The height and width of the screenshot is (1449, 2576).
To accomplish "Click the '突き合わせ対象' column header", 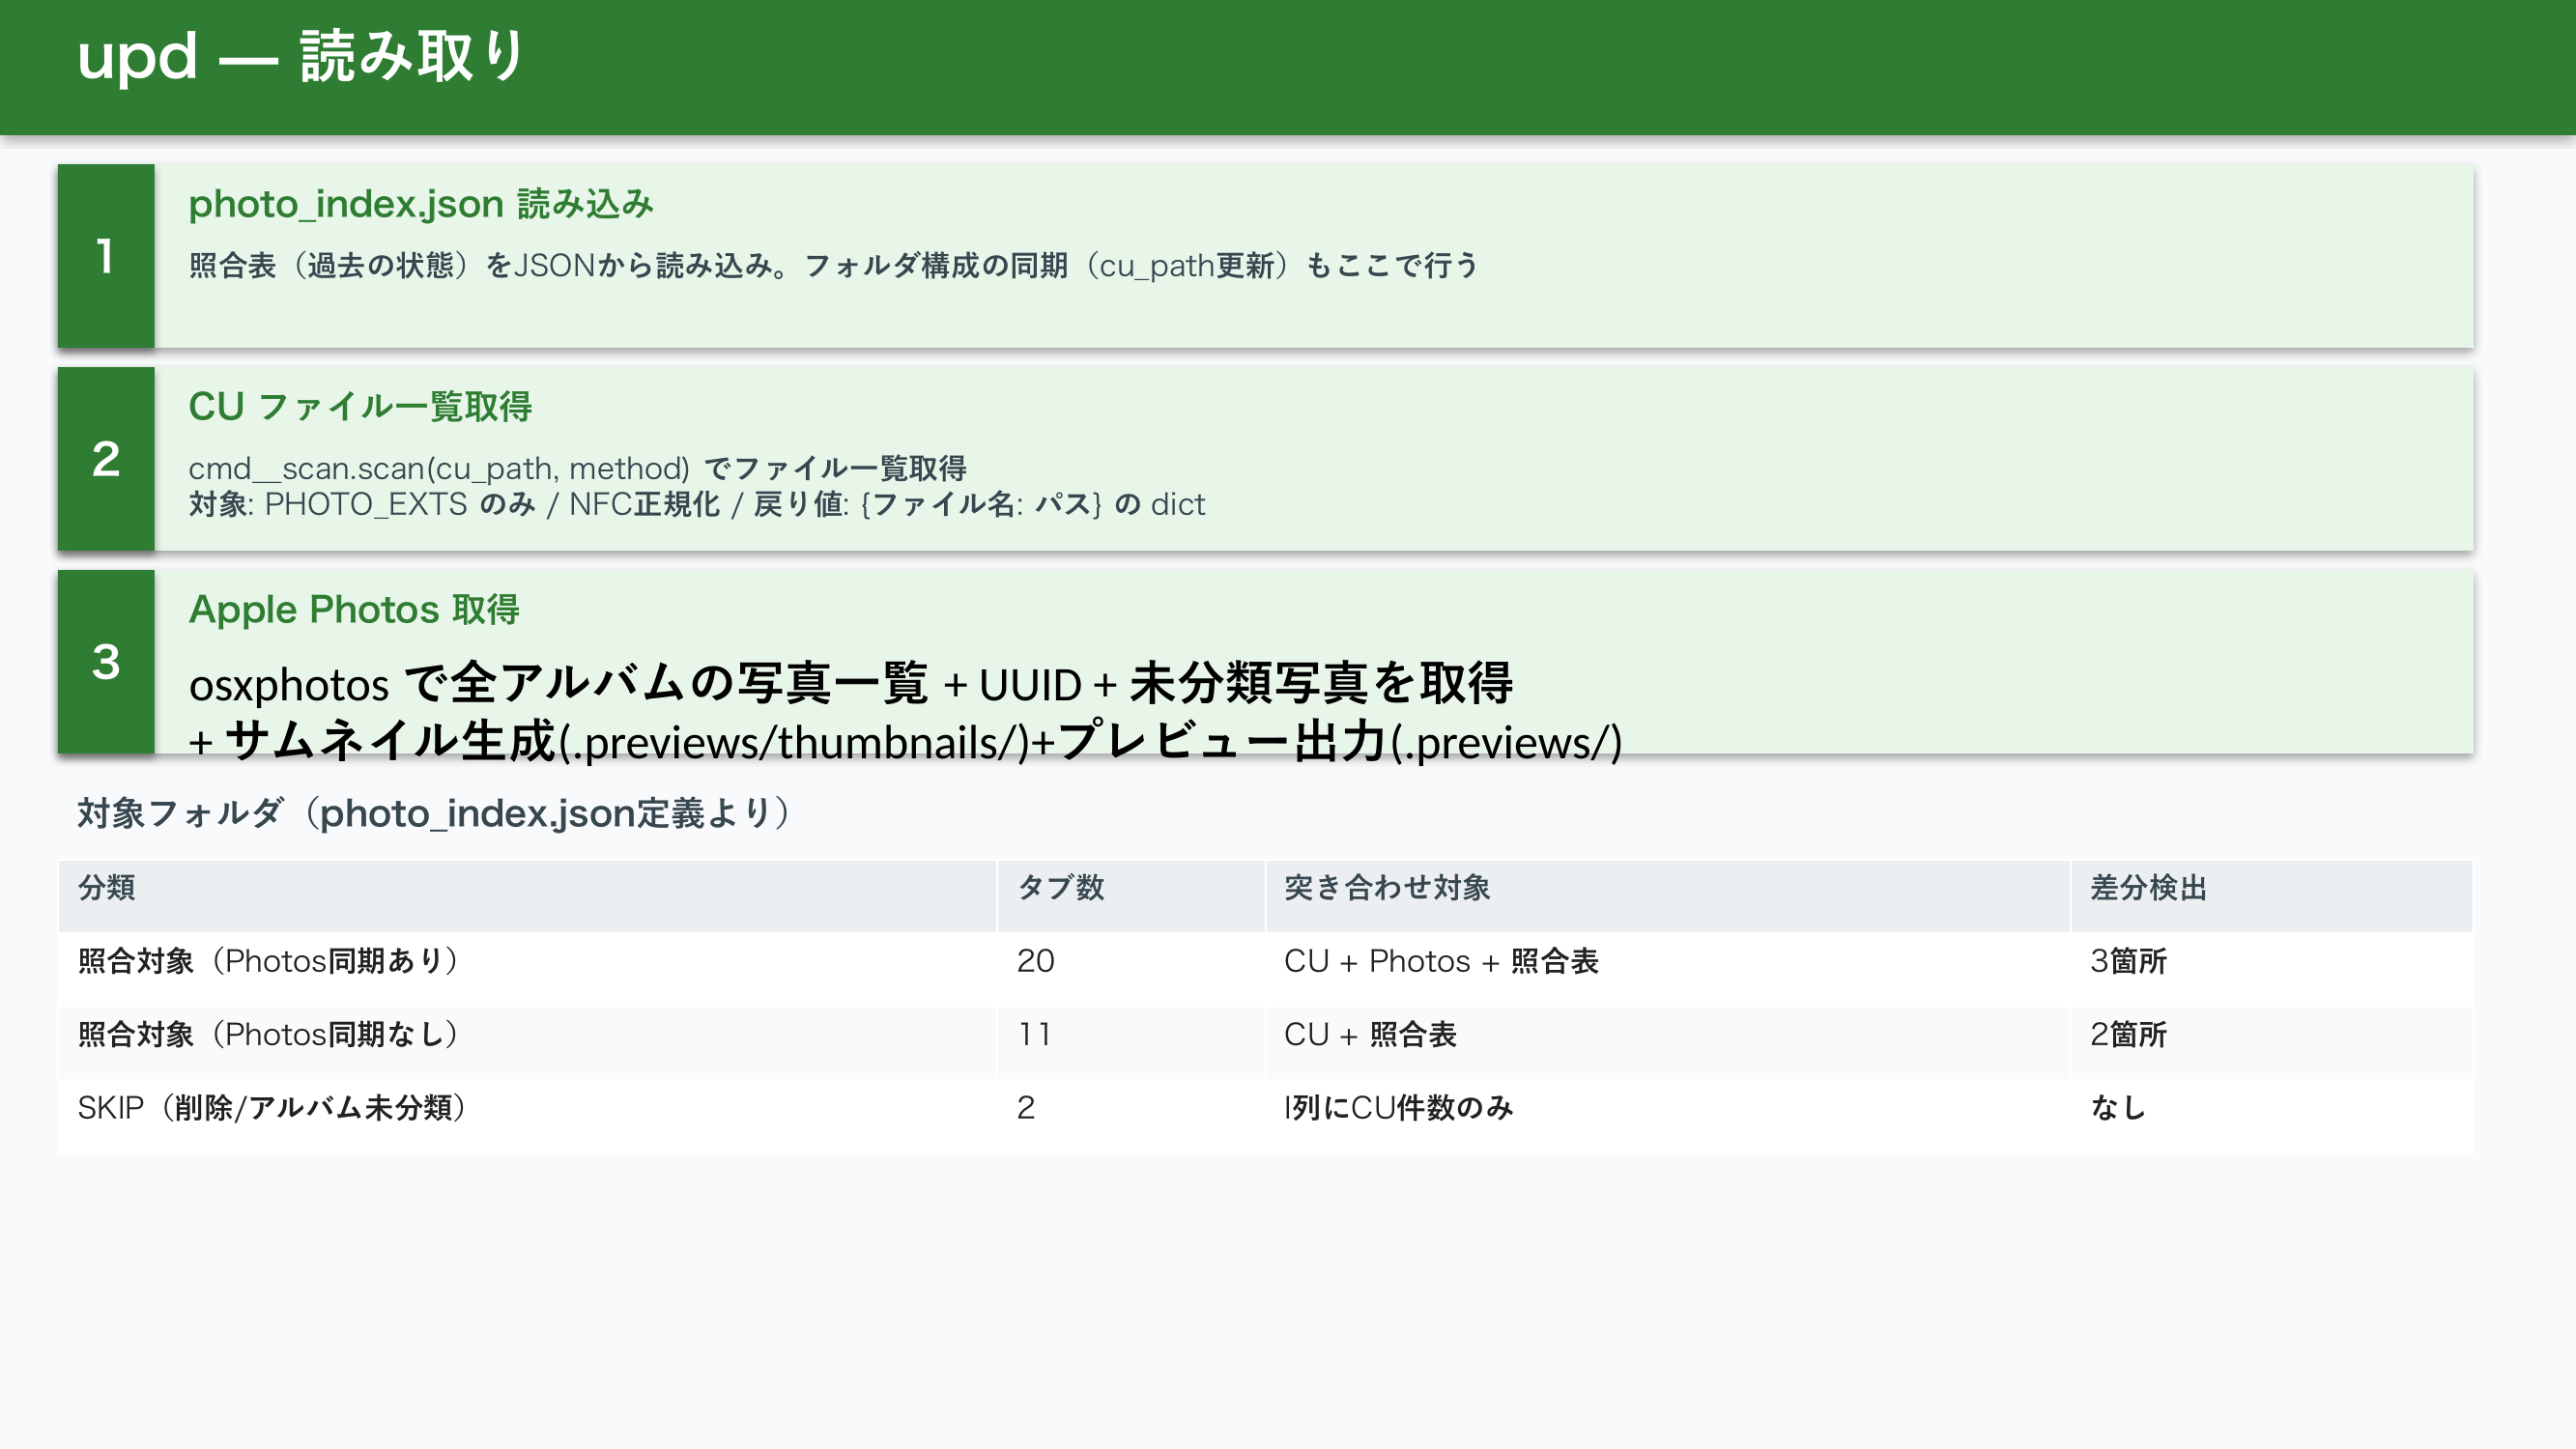I will click(1386, 887).
